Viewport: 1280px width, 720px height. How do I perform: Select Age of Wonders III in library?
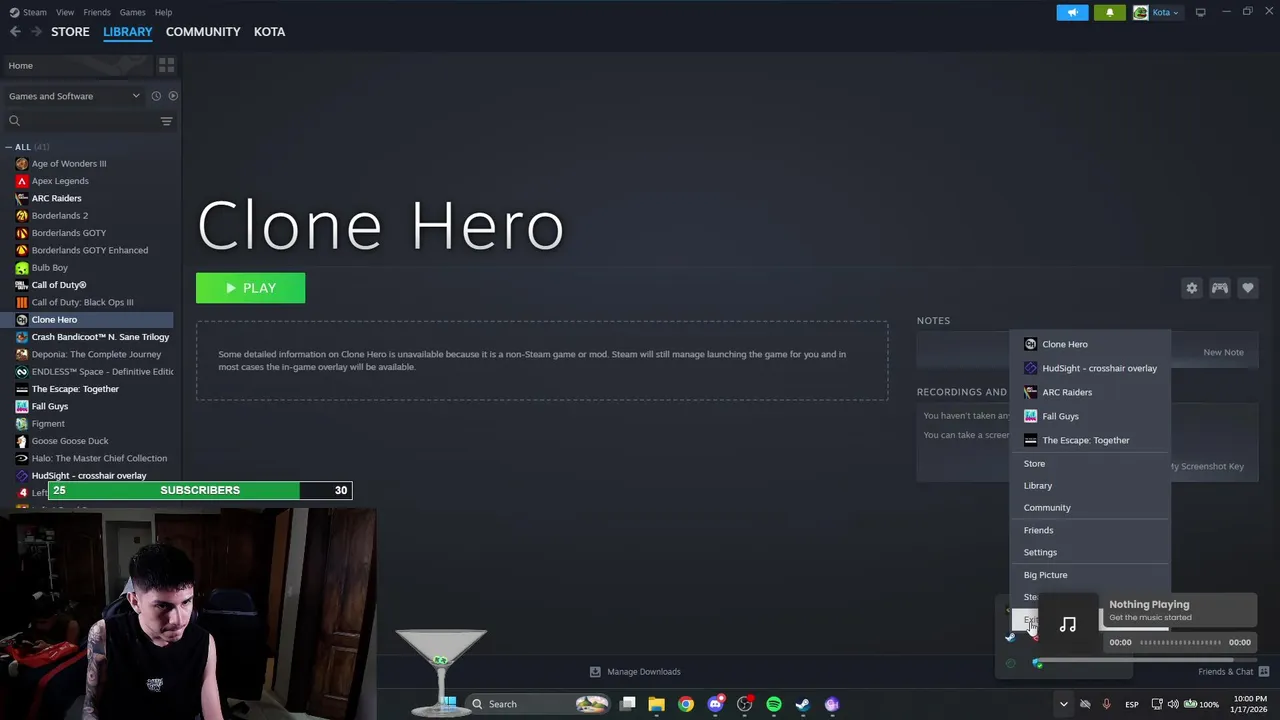click(x=69, y=164)
